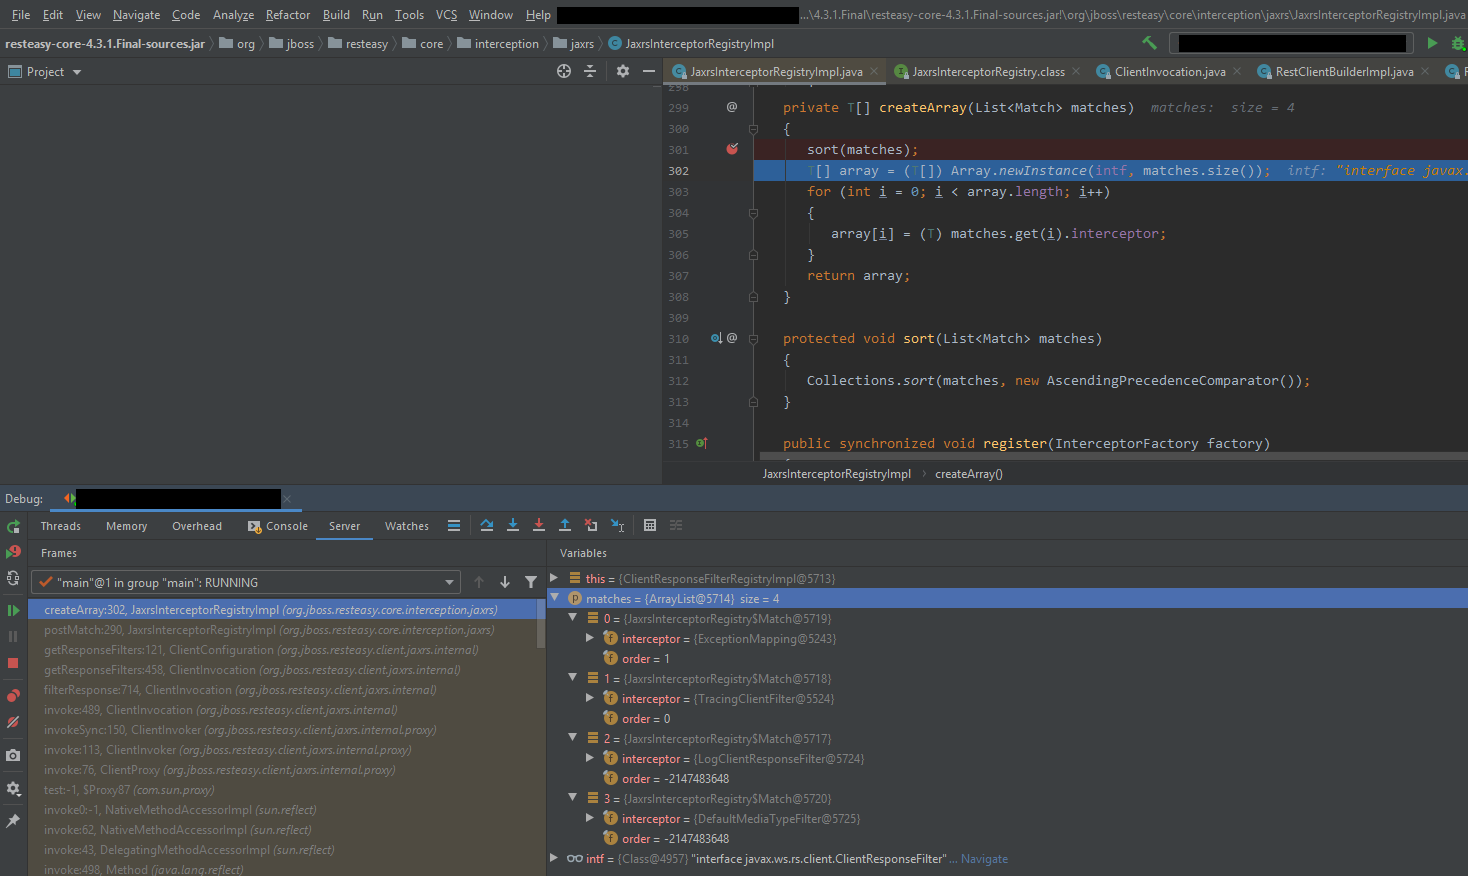The image size is (1468, 876).
Task: Stop the debug session with red square
Action: coord(13,663)
